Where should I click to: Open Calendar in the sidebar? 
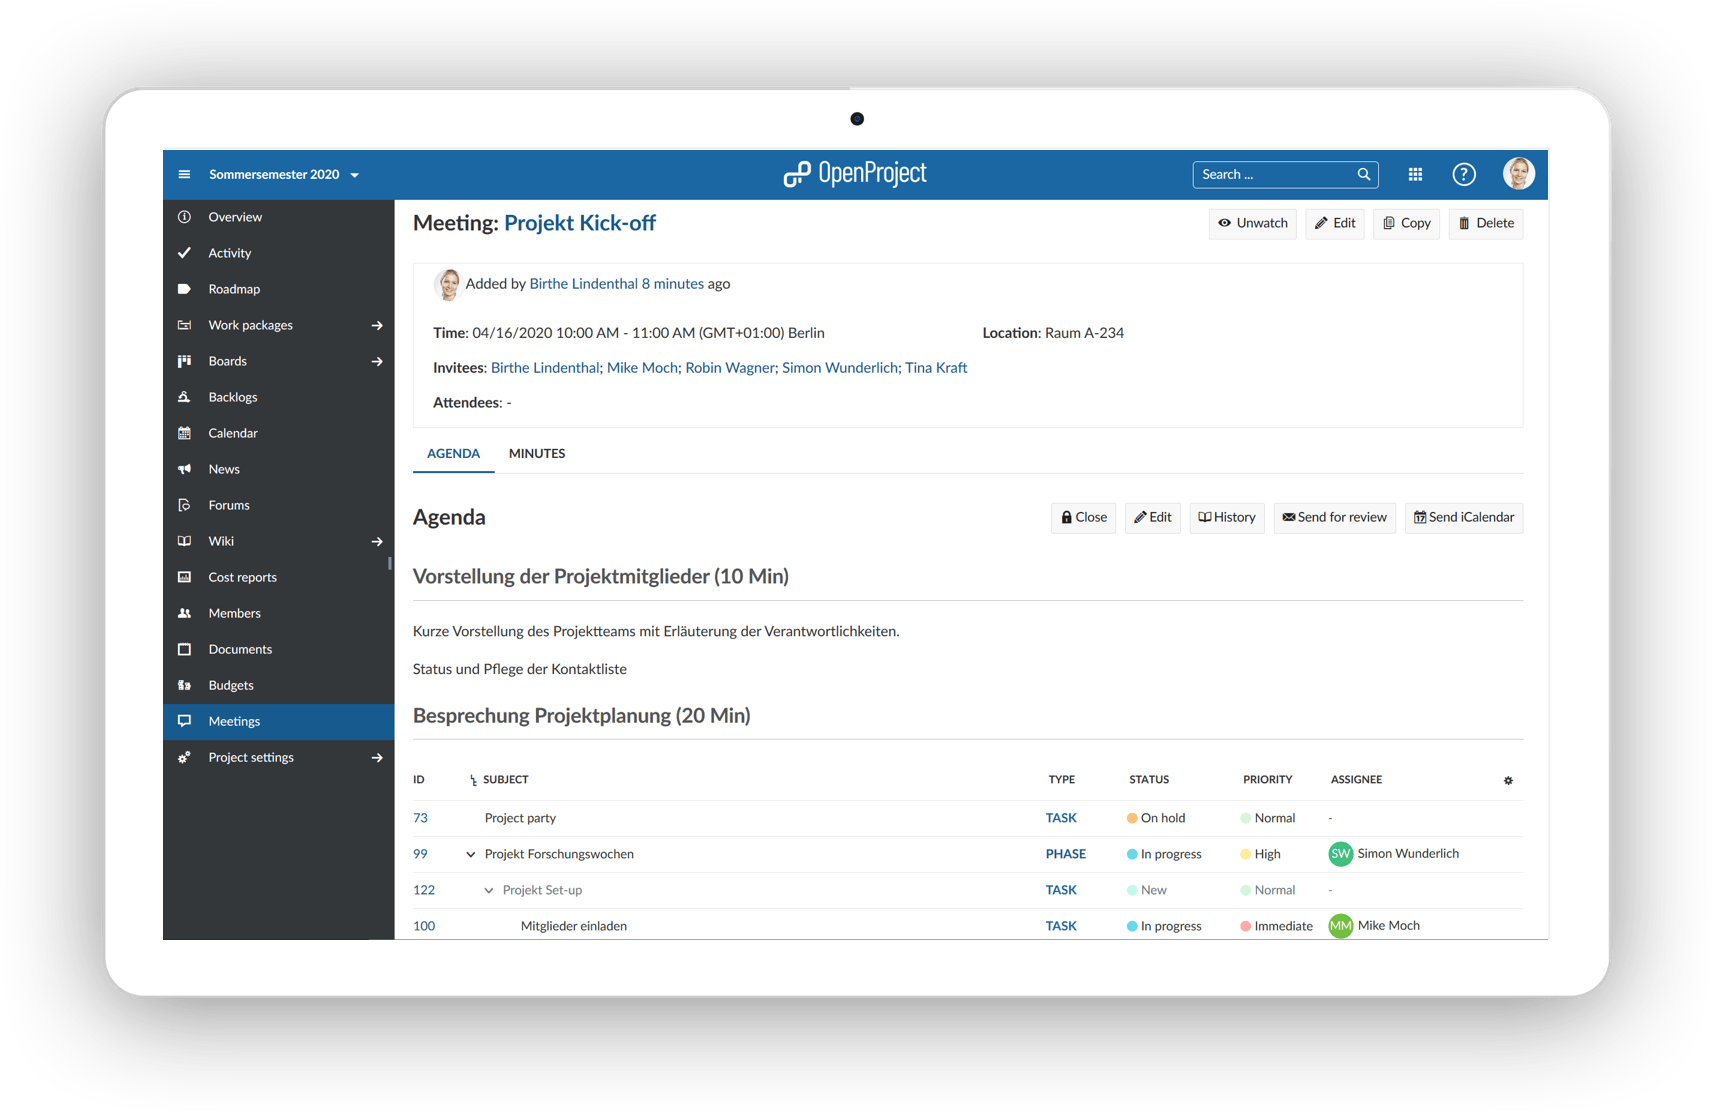coord(232,433)
